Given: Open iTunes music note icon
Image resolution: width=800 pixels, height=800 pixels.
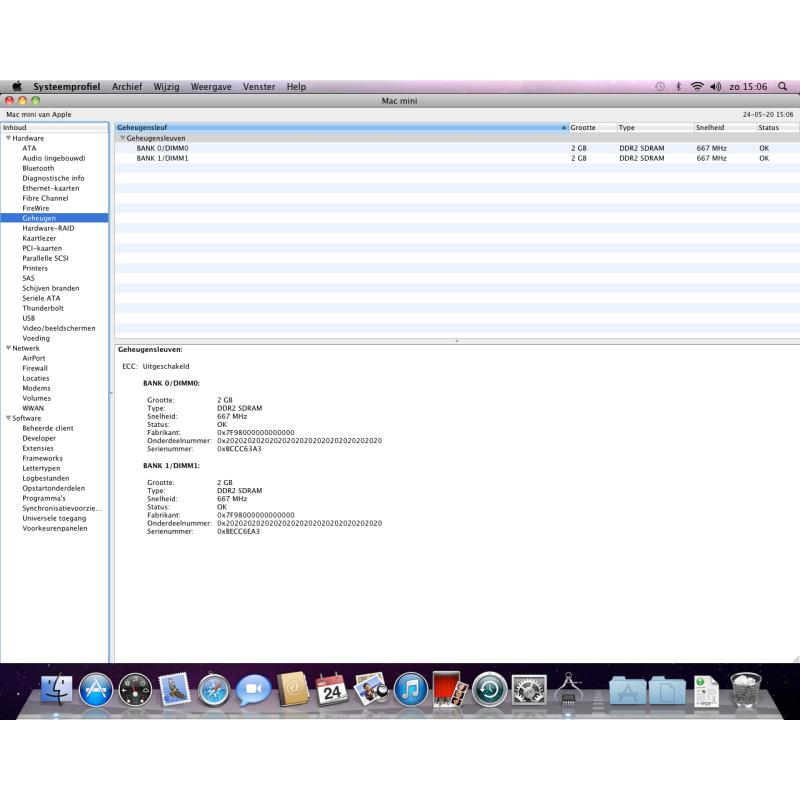Looking at the screenshot, I should coord(411,690).
